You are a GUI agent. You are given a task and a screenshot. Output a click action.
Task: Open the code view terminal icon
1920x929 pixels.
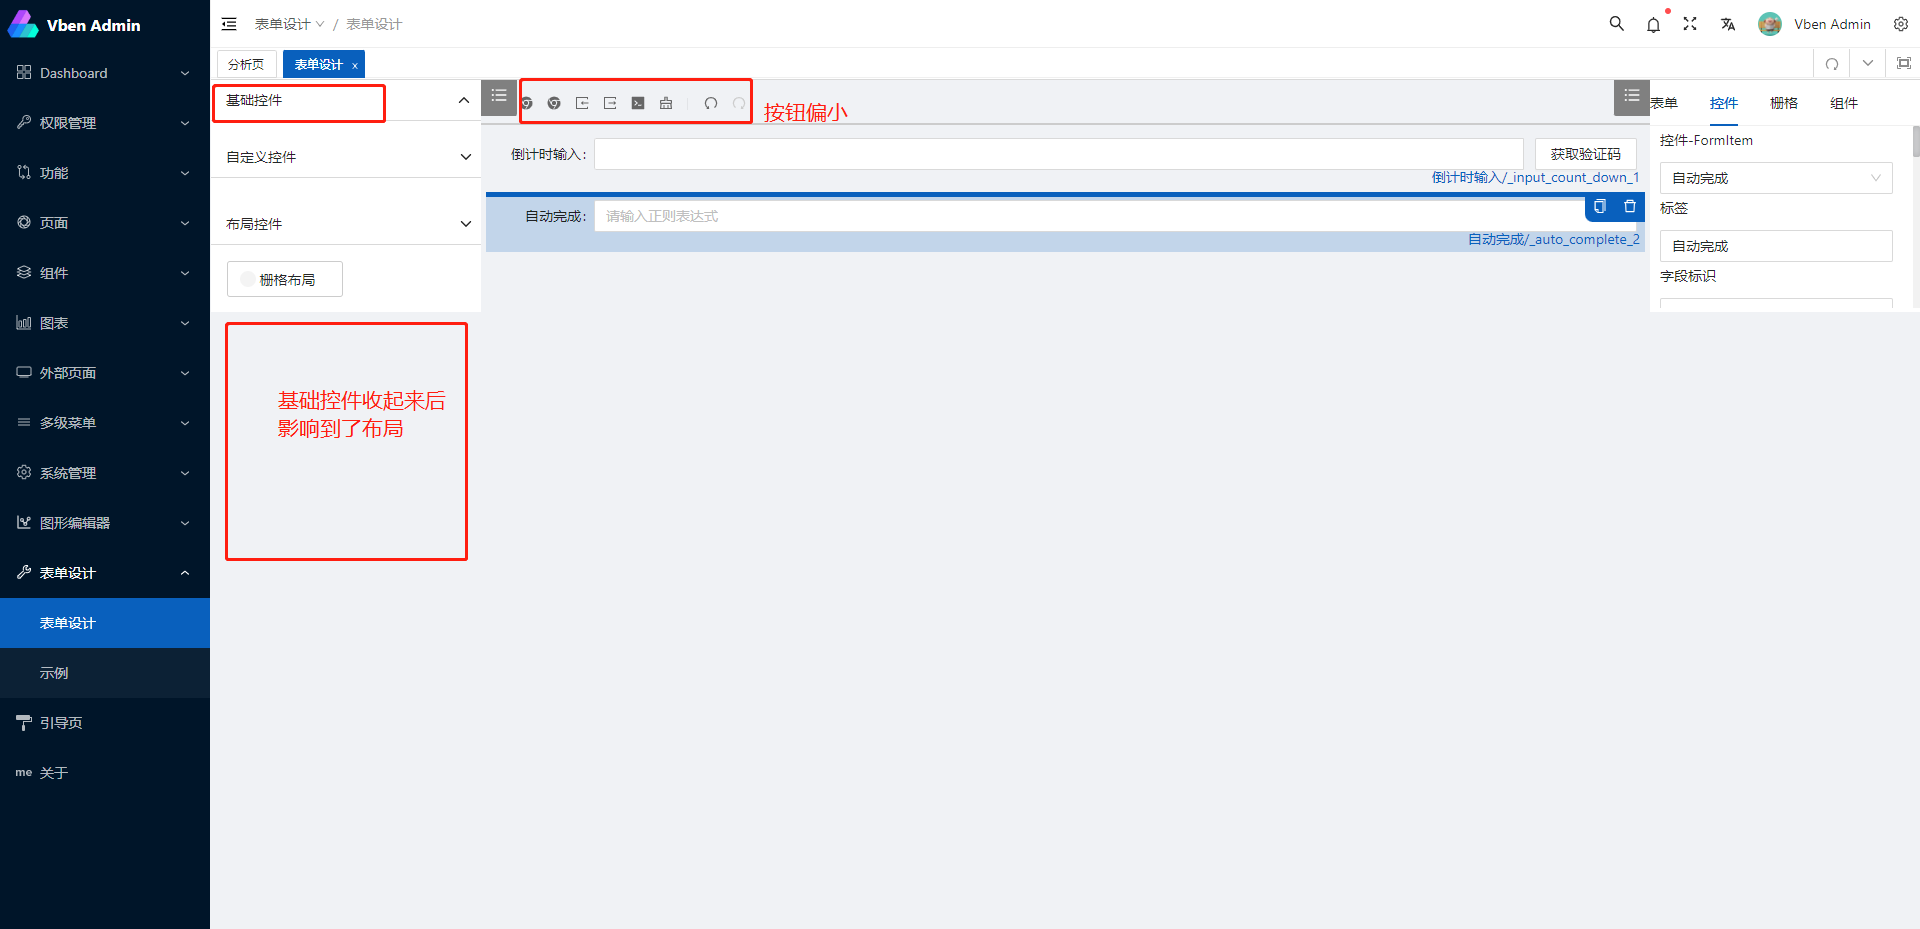tap(638, 103)
